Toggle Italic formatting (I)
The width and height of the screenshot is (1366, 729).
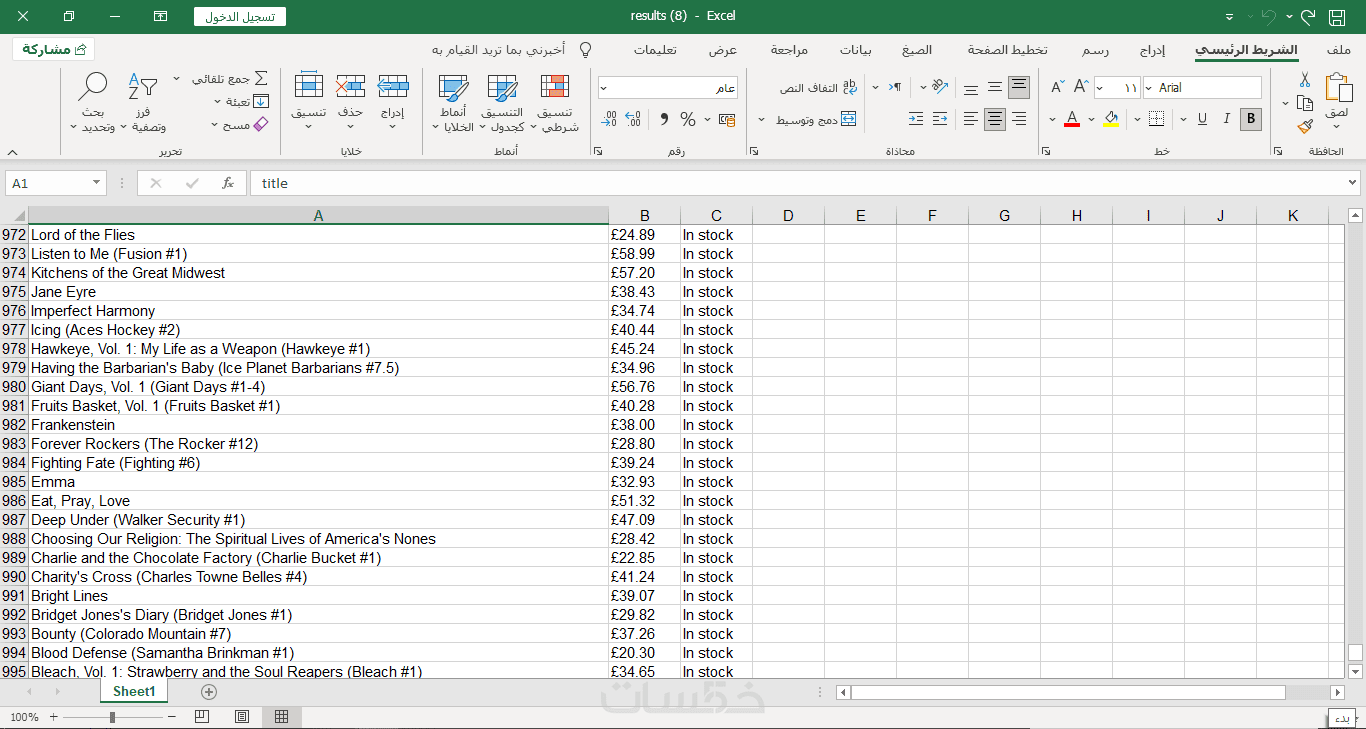click(x=1226, y=119)
